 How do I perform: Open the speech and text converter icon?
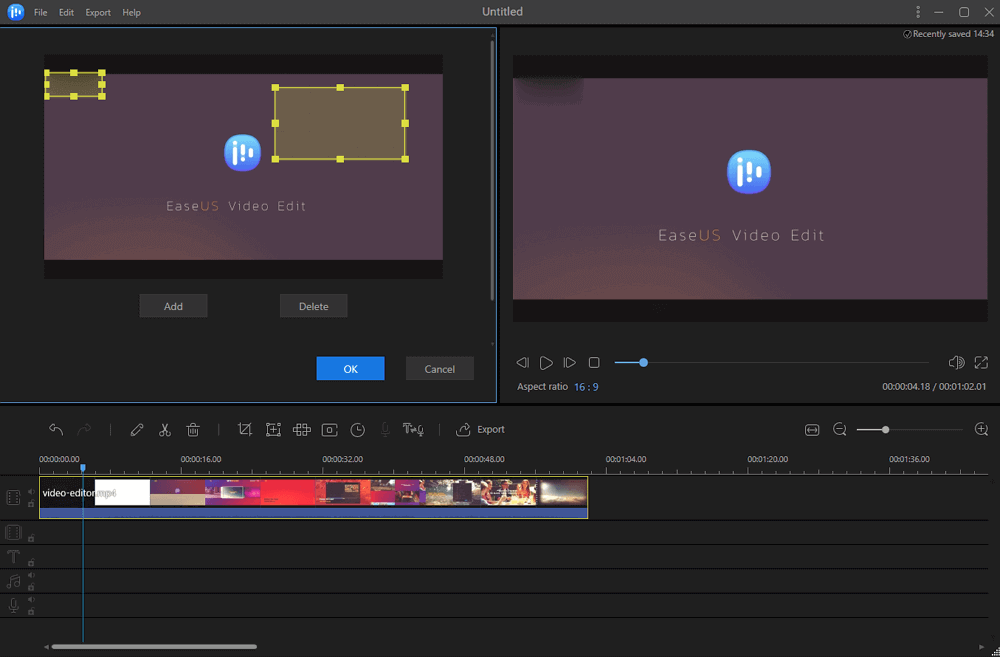tap(413, 429)
